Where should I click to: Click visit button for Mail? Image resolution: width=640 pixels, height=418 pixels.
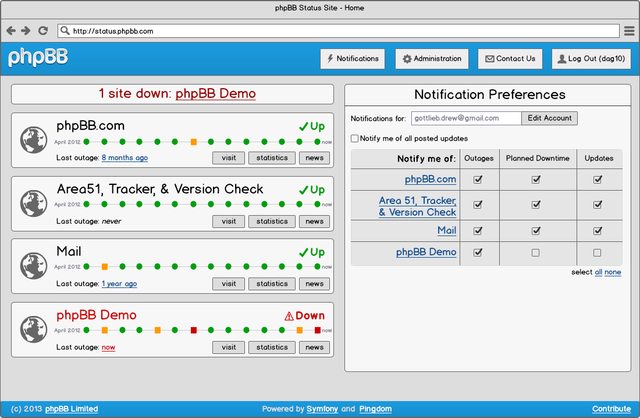pyautogui.click(x=229, y=284)
